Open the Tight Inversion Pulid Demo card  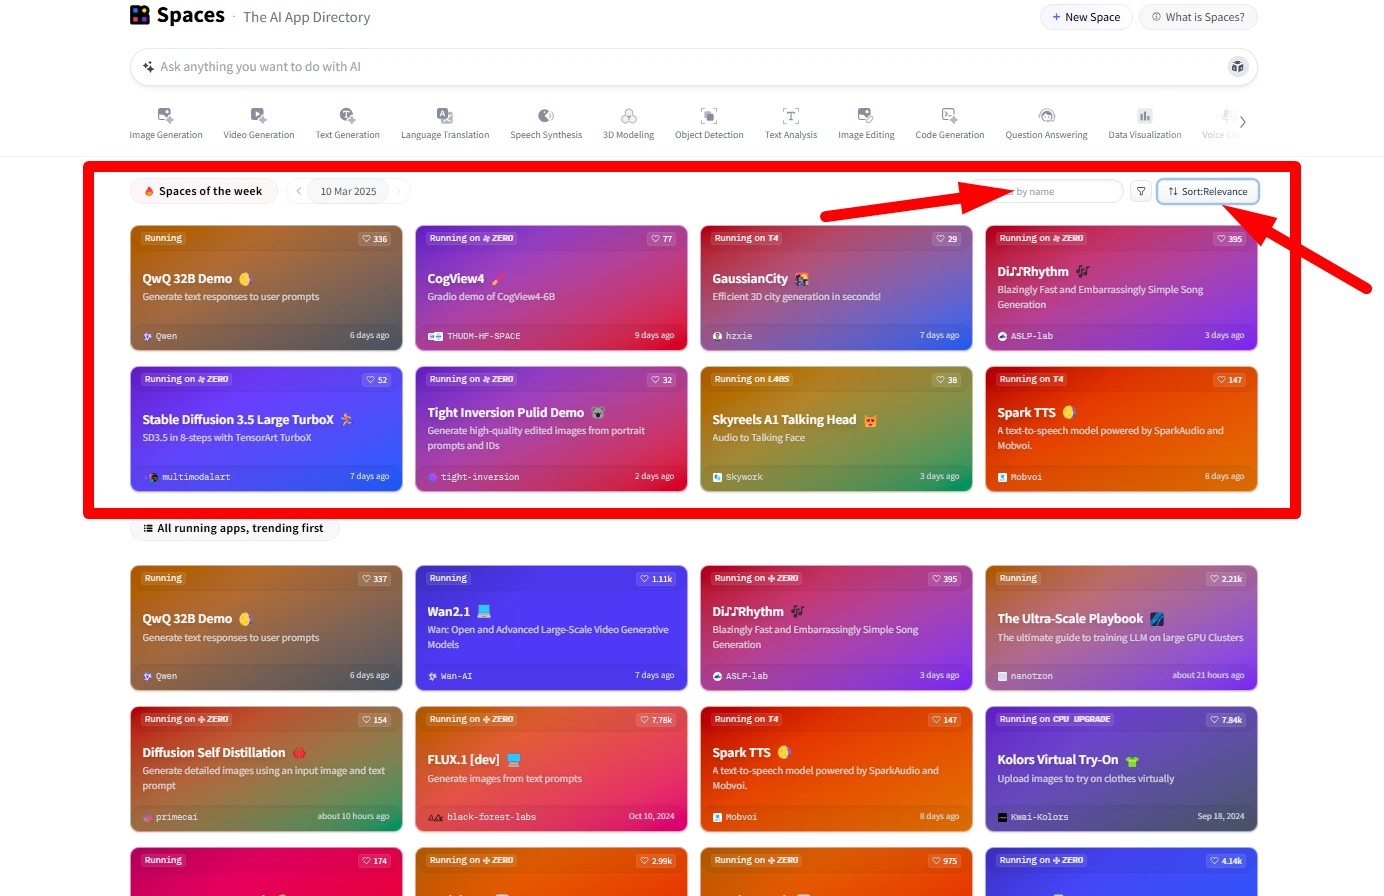(x=551, y=429)
